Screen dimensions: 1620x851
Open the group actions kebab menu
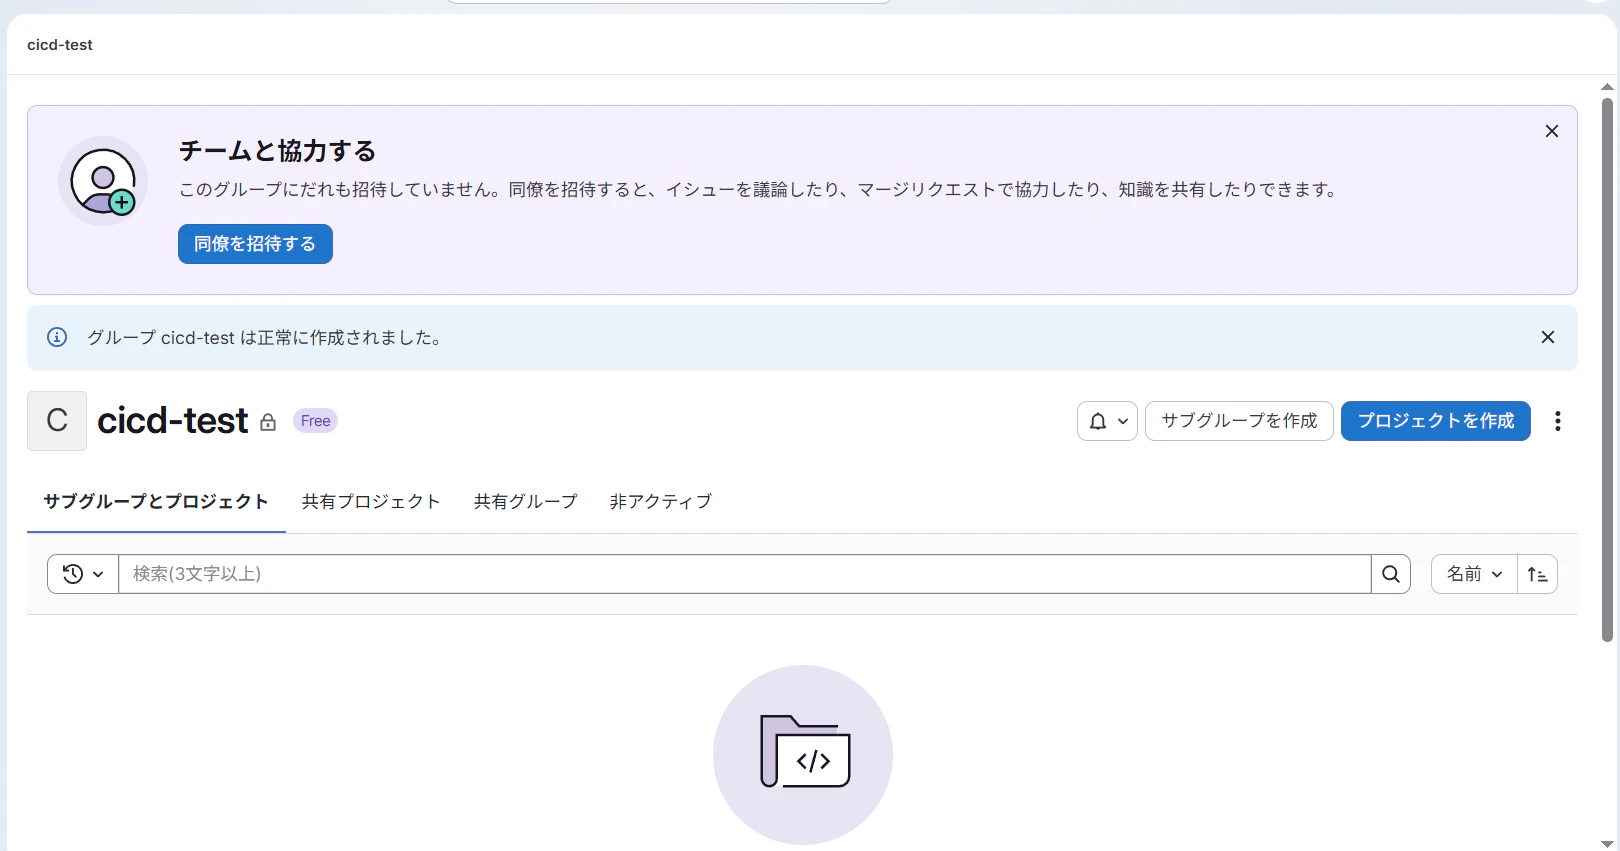point(1558,421)
